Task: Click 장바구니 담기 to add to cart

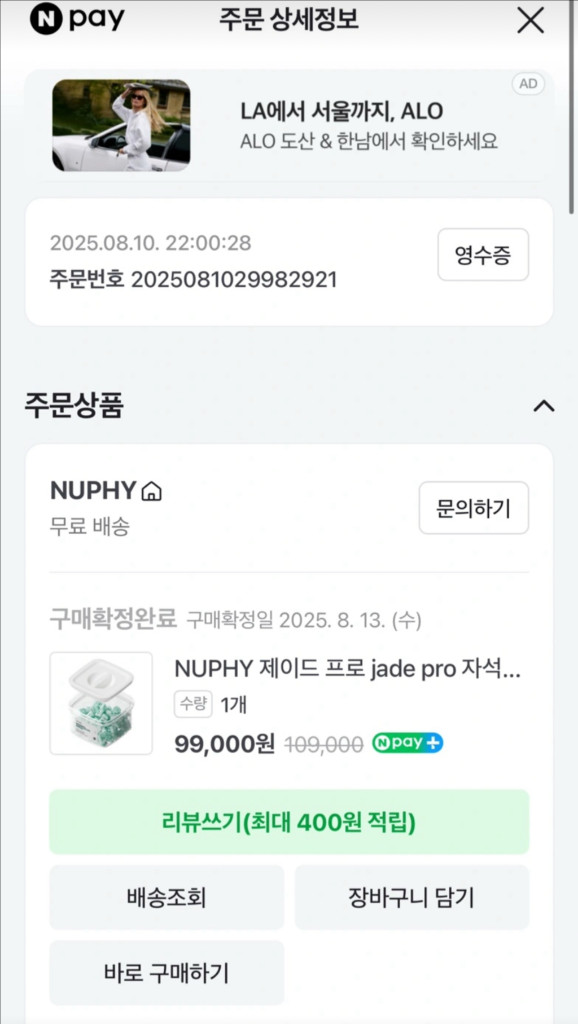Action: coord(412,897)
